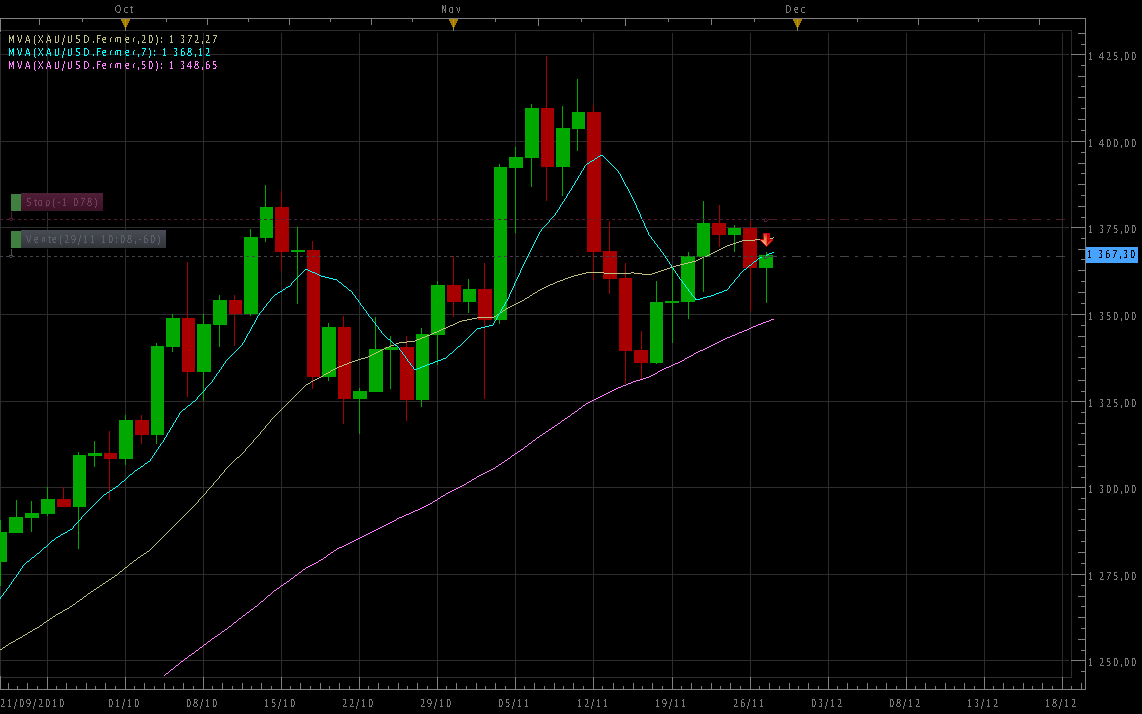Click the 18/12 date on time axis

1061,703
